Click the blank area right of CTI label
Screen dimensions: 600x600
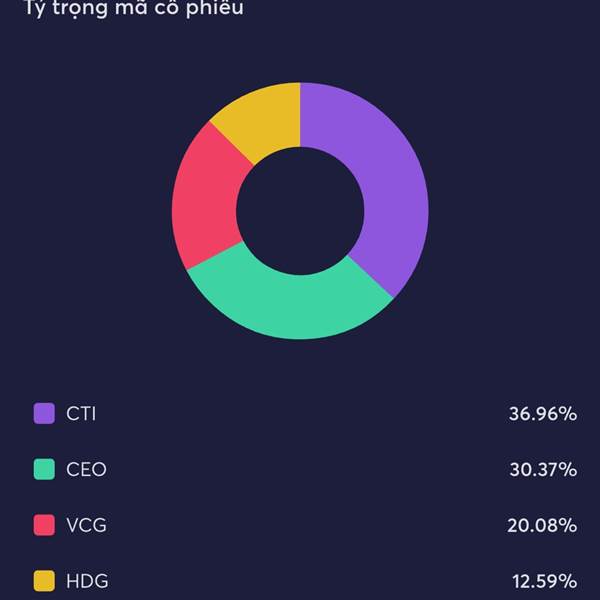click(302, 414)
